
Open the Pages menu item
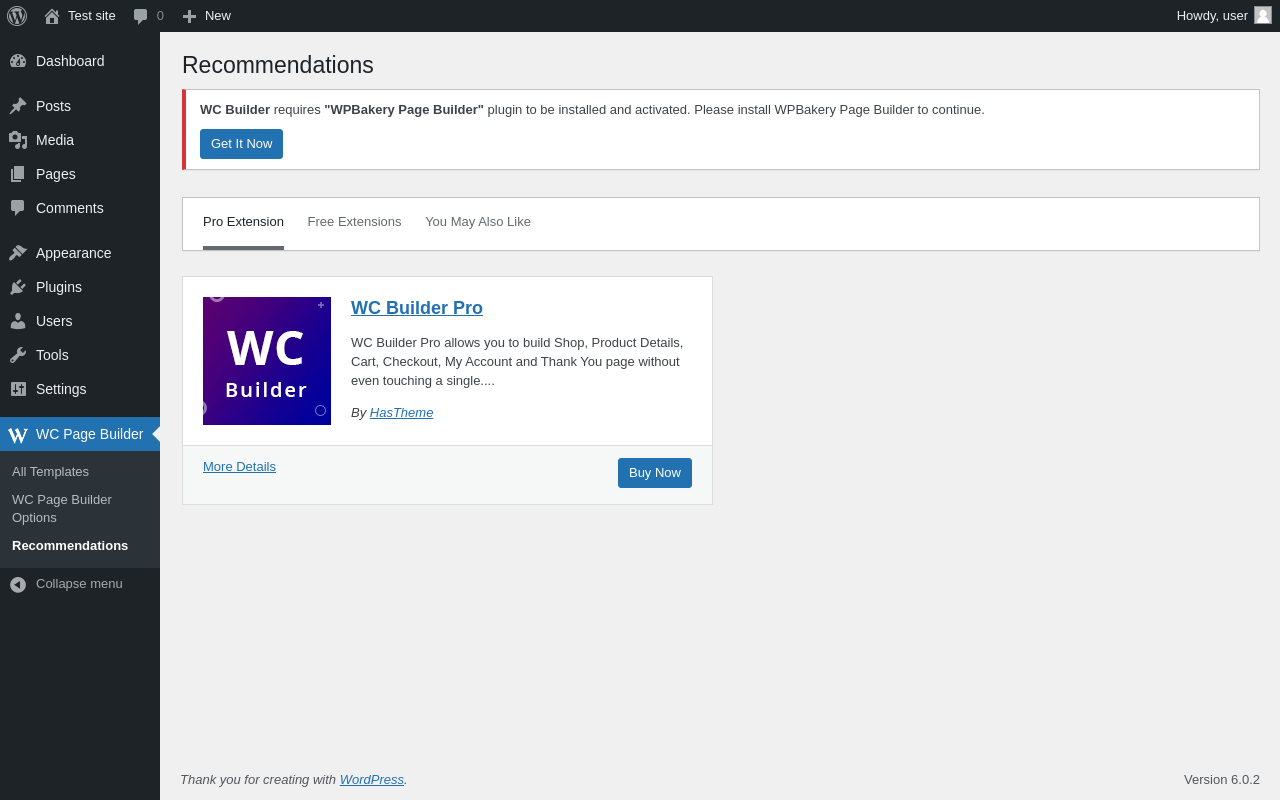[56, 174]
